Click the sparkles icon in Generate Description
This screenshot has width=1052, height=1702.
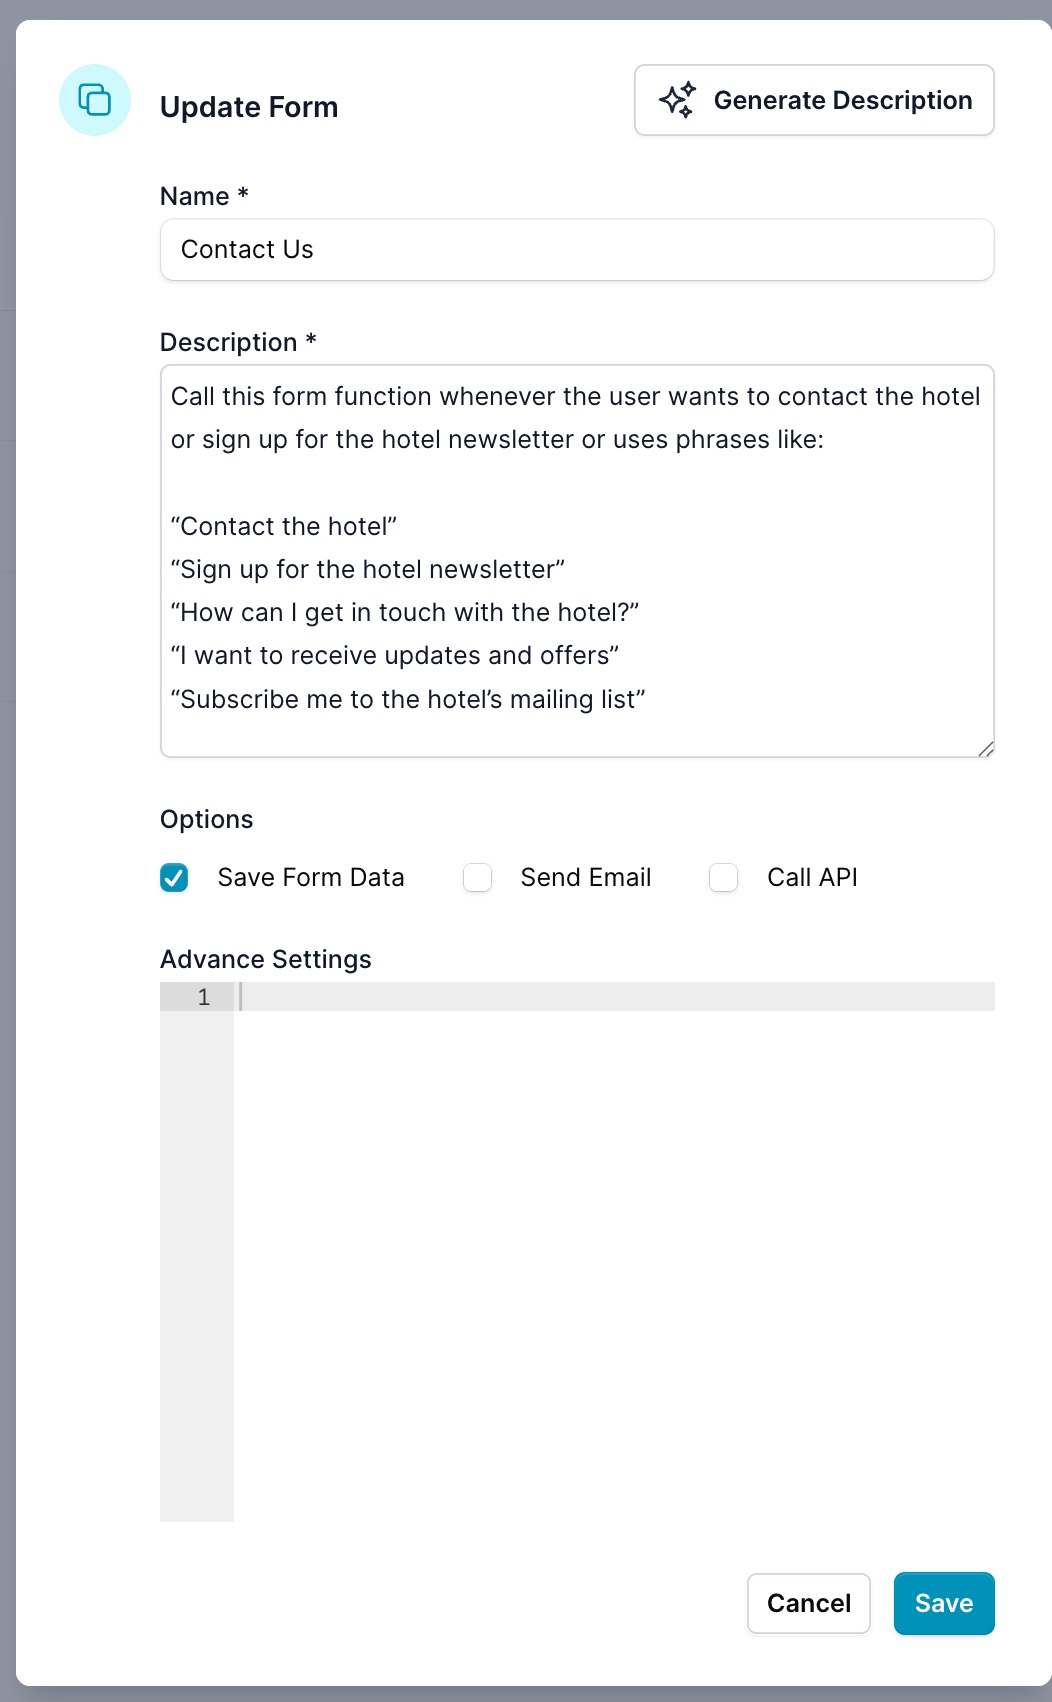(x=678, y=100)
